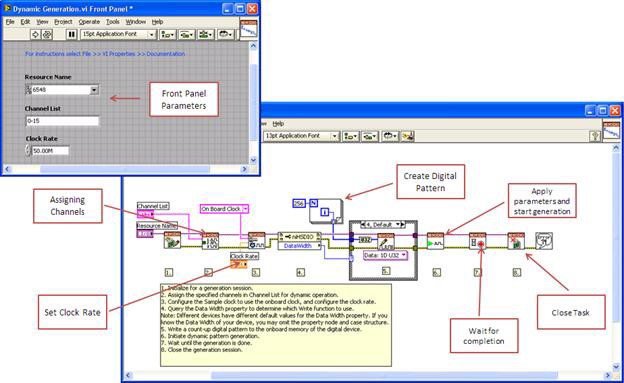
Task: Open the Tools menu in Front Panel
Action: (x=113, y=22)
